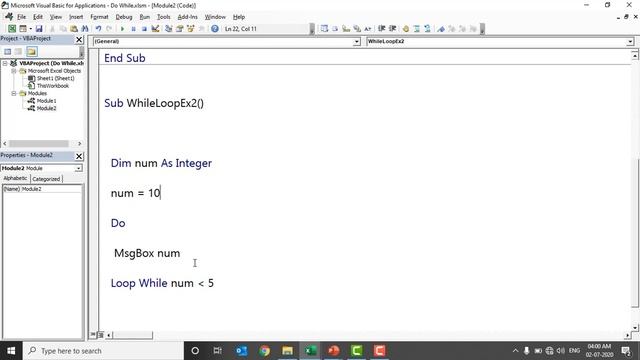The height and width of the screenshot is (360, 640).
Task: Click Procedure View button at code window bottom
Action: point(93,335)
